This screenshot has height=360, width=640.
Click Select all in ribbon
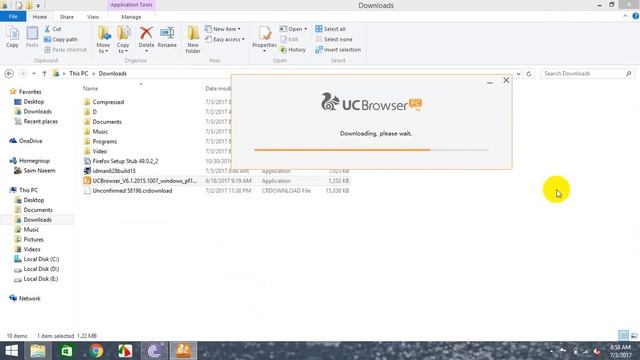pos(330,29)
